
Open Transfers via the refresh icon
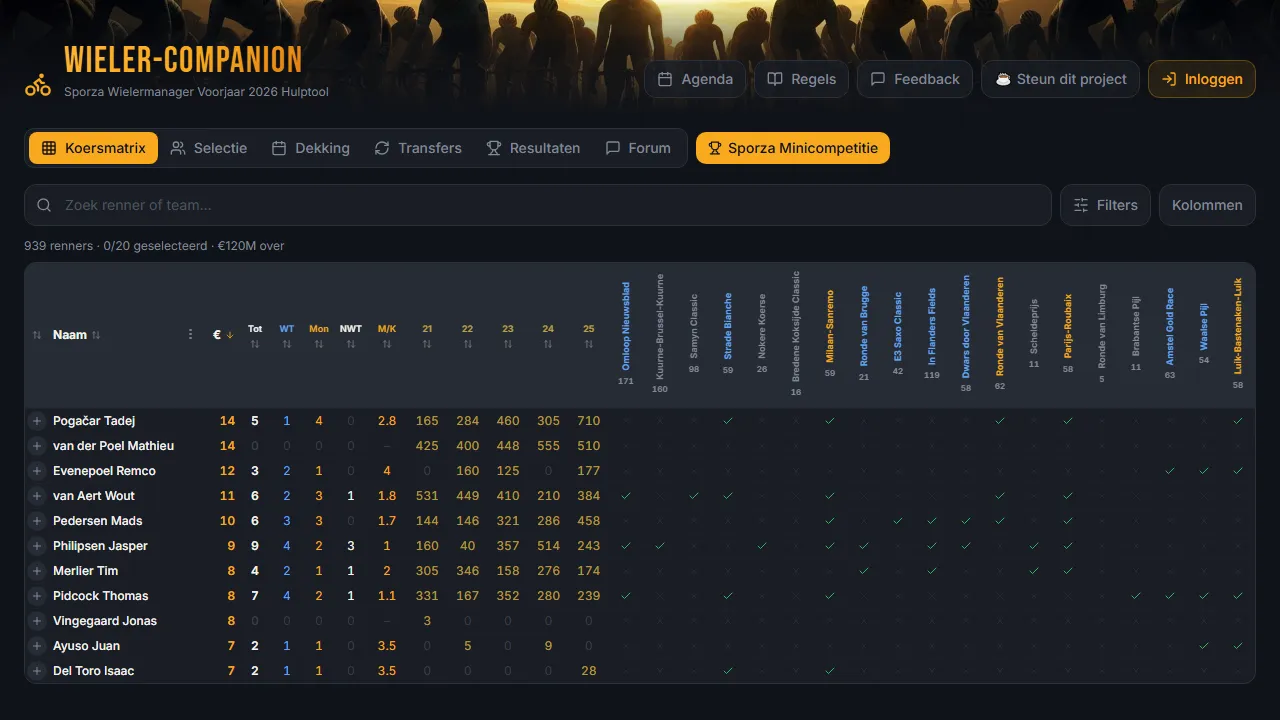[x=381, y=147]
